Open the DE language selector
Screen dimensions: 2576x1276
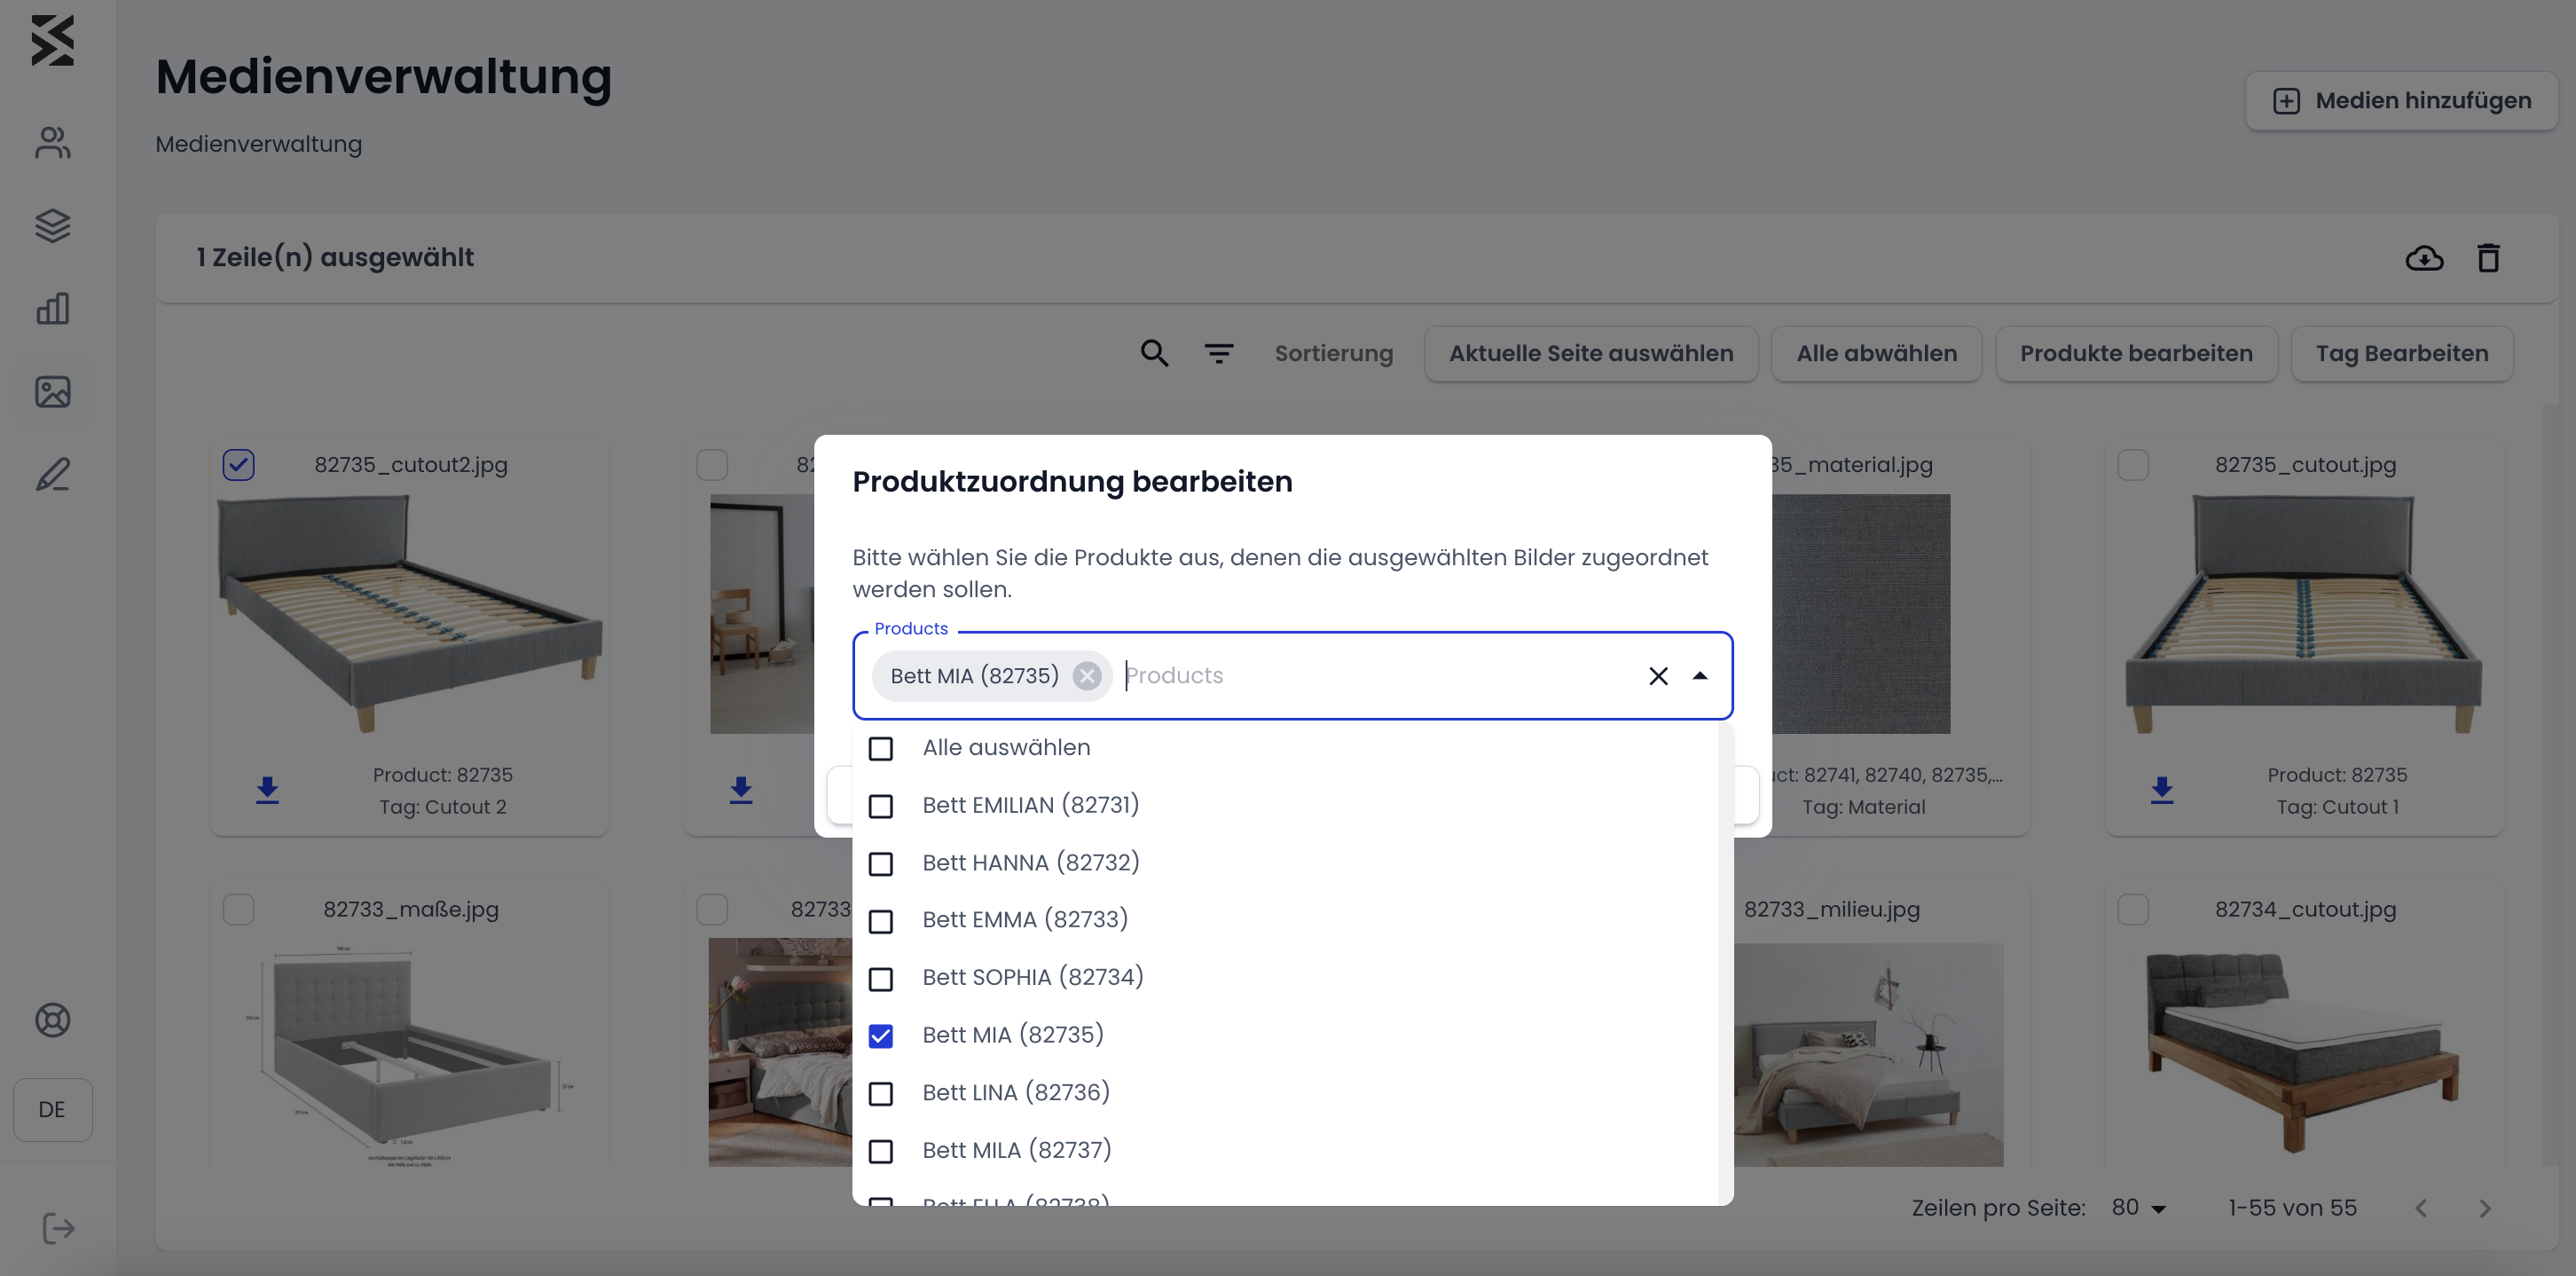52,1109
